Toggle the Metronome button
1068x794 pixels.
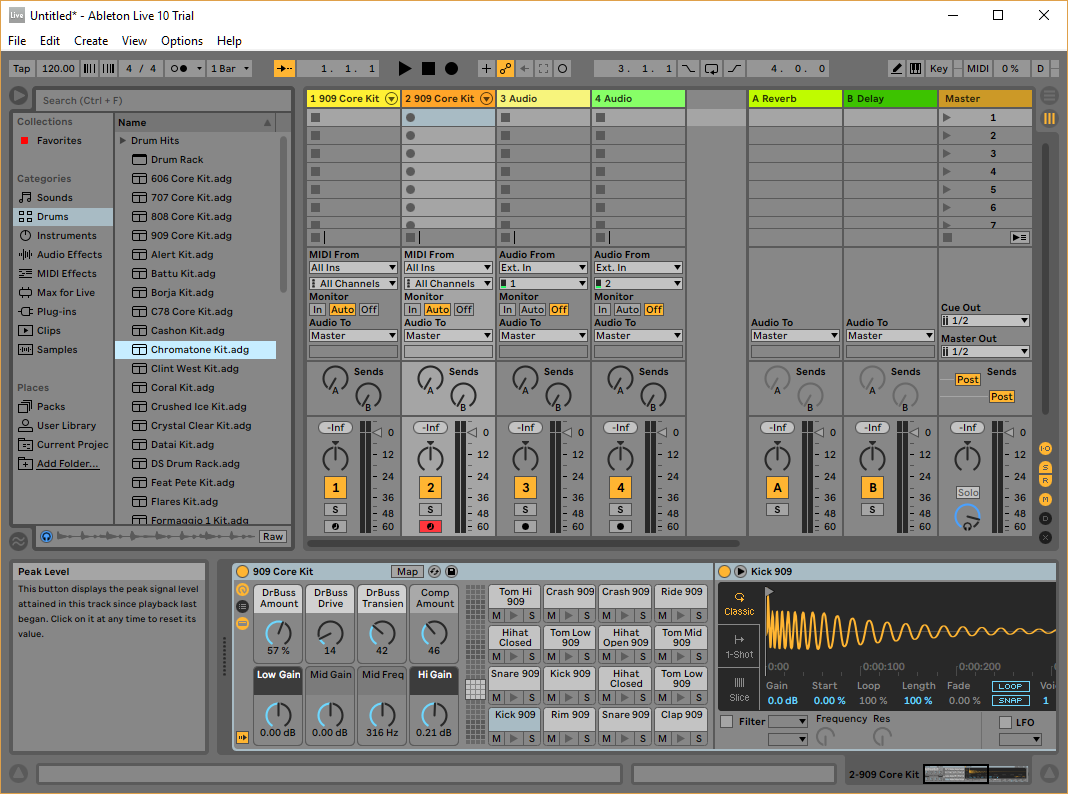pyautogui.click(x=178, y=69)
